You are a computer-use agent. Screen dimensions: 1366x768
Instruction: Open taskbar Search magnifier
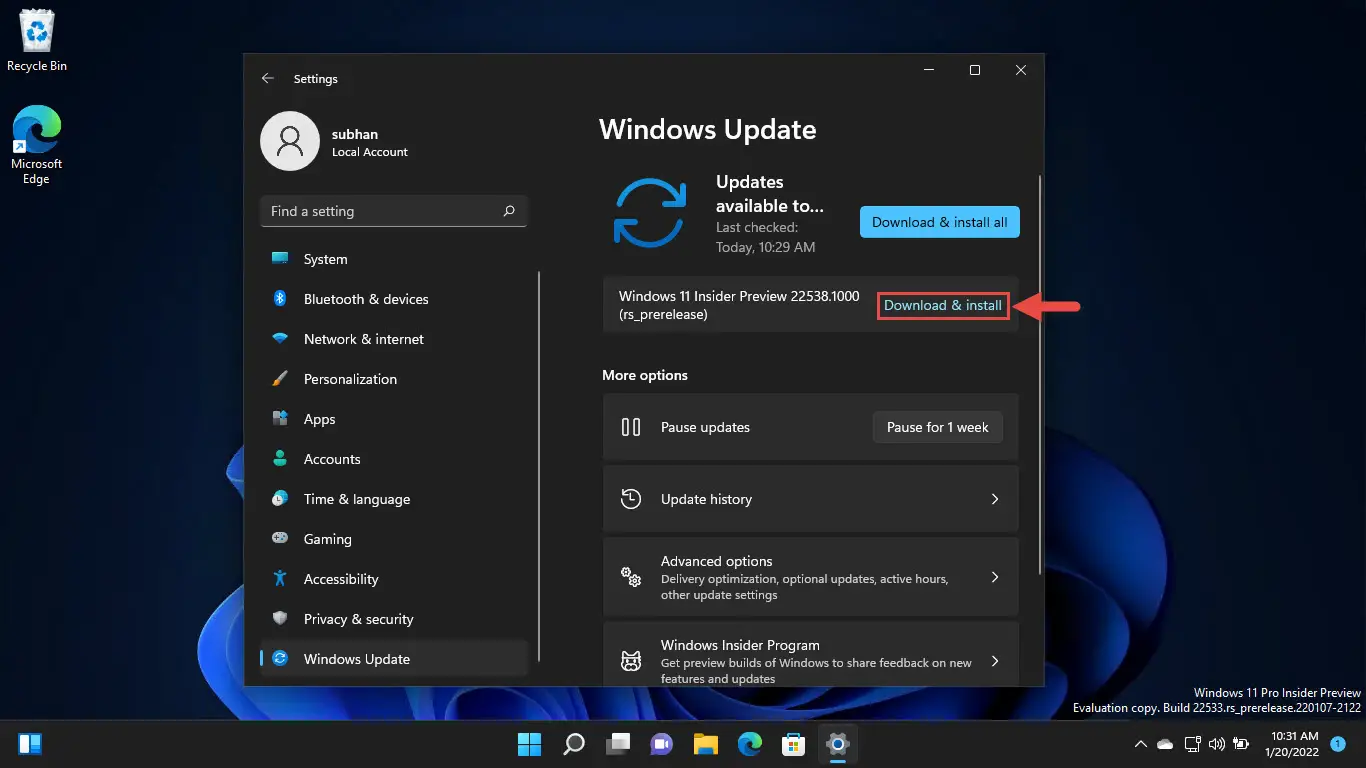574,744
